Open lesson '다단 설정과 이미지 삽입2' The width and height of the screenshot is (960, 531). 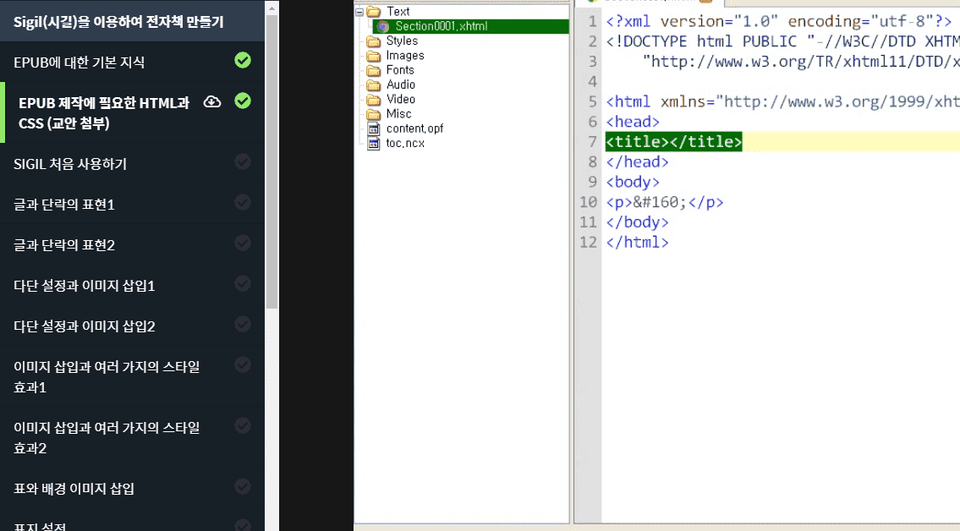(x=84, y=326)
